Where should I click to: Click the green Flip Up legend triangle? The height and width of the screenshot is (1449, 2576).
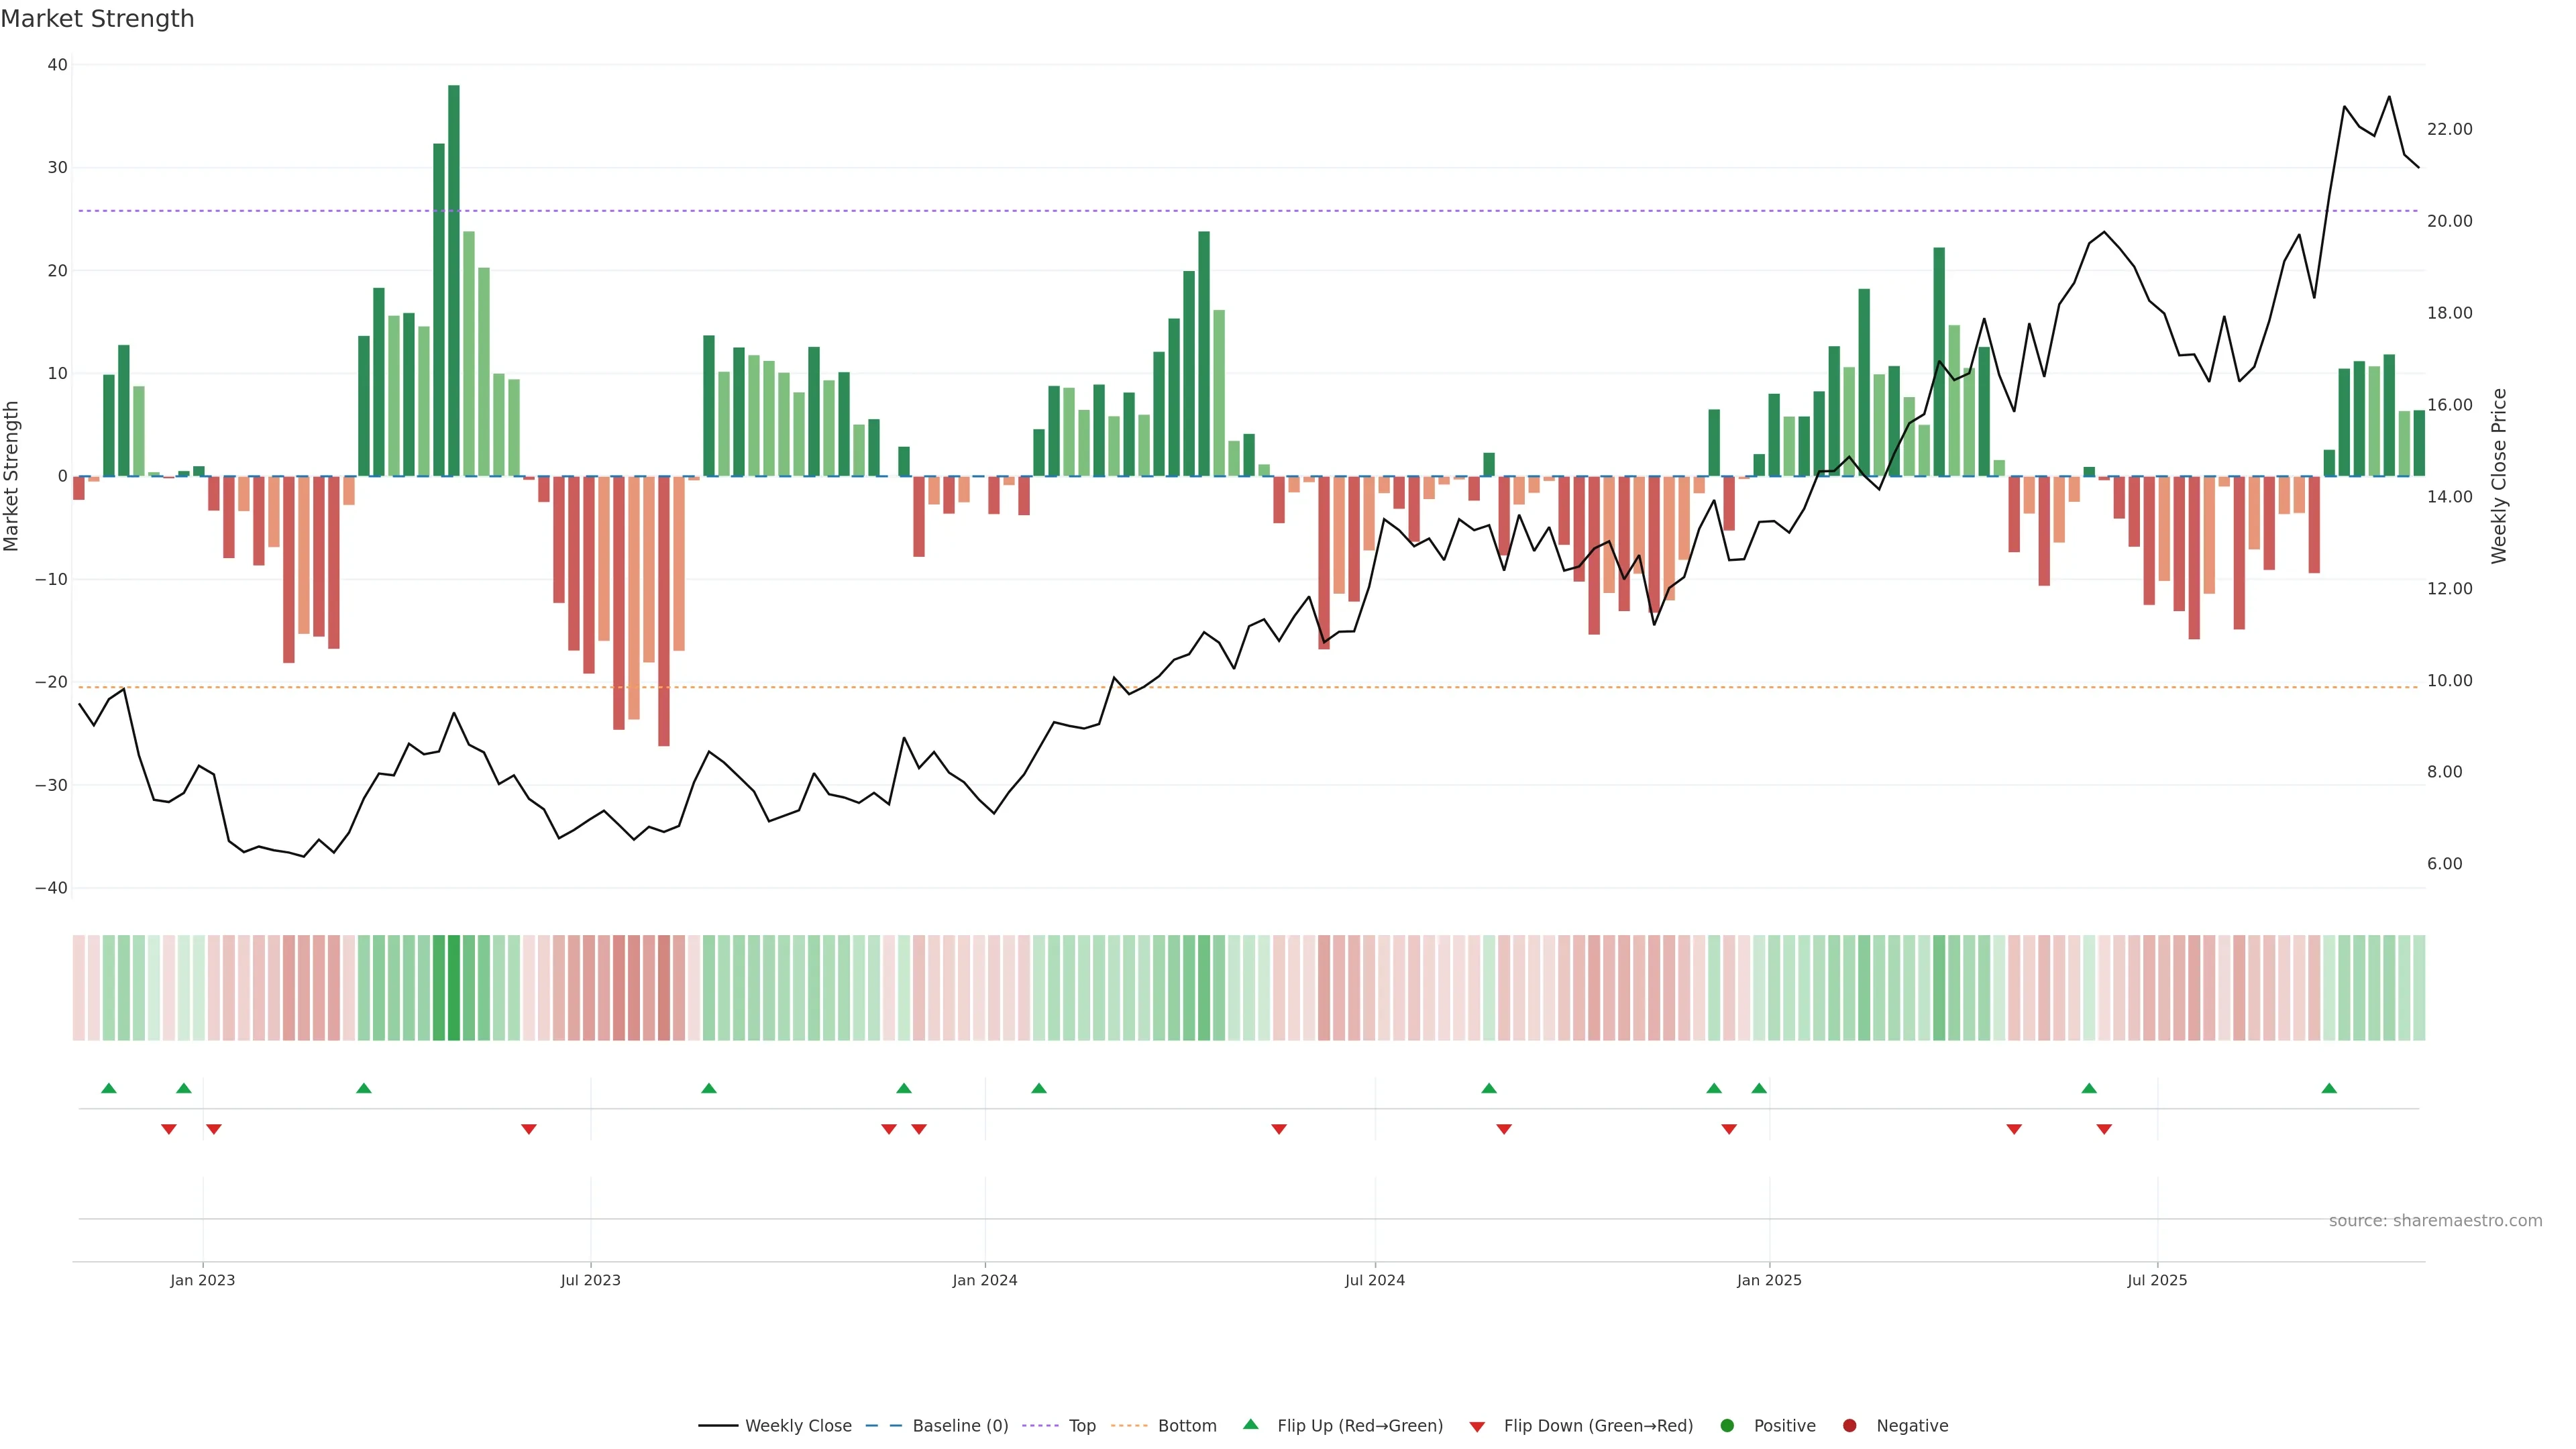pyautogui.click(x=1250, y=1425)
